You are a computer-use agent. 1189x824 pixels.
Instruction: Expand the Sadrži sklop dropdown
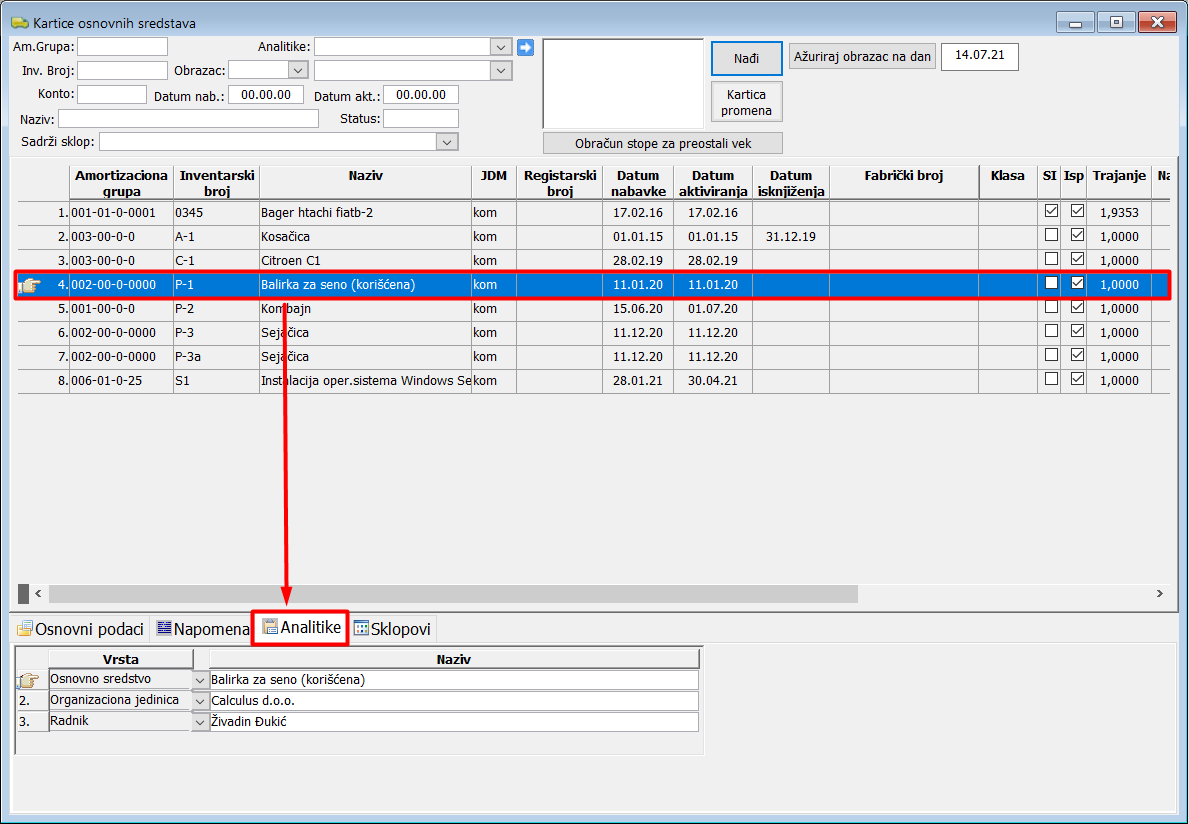[x=447, y=142]
